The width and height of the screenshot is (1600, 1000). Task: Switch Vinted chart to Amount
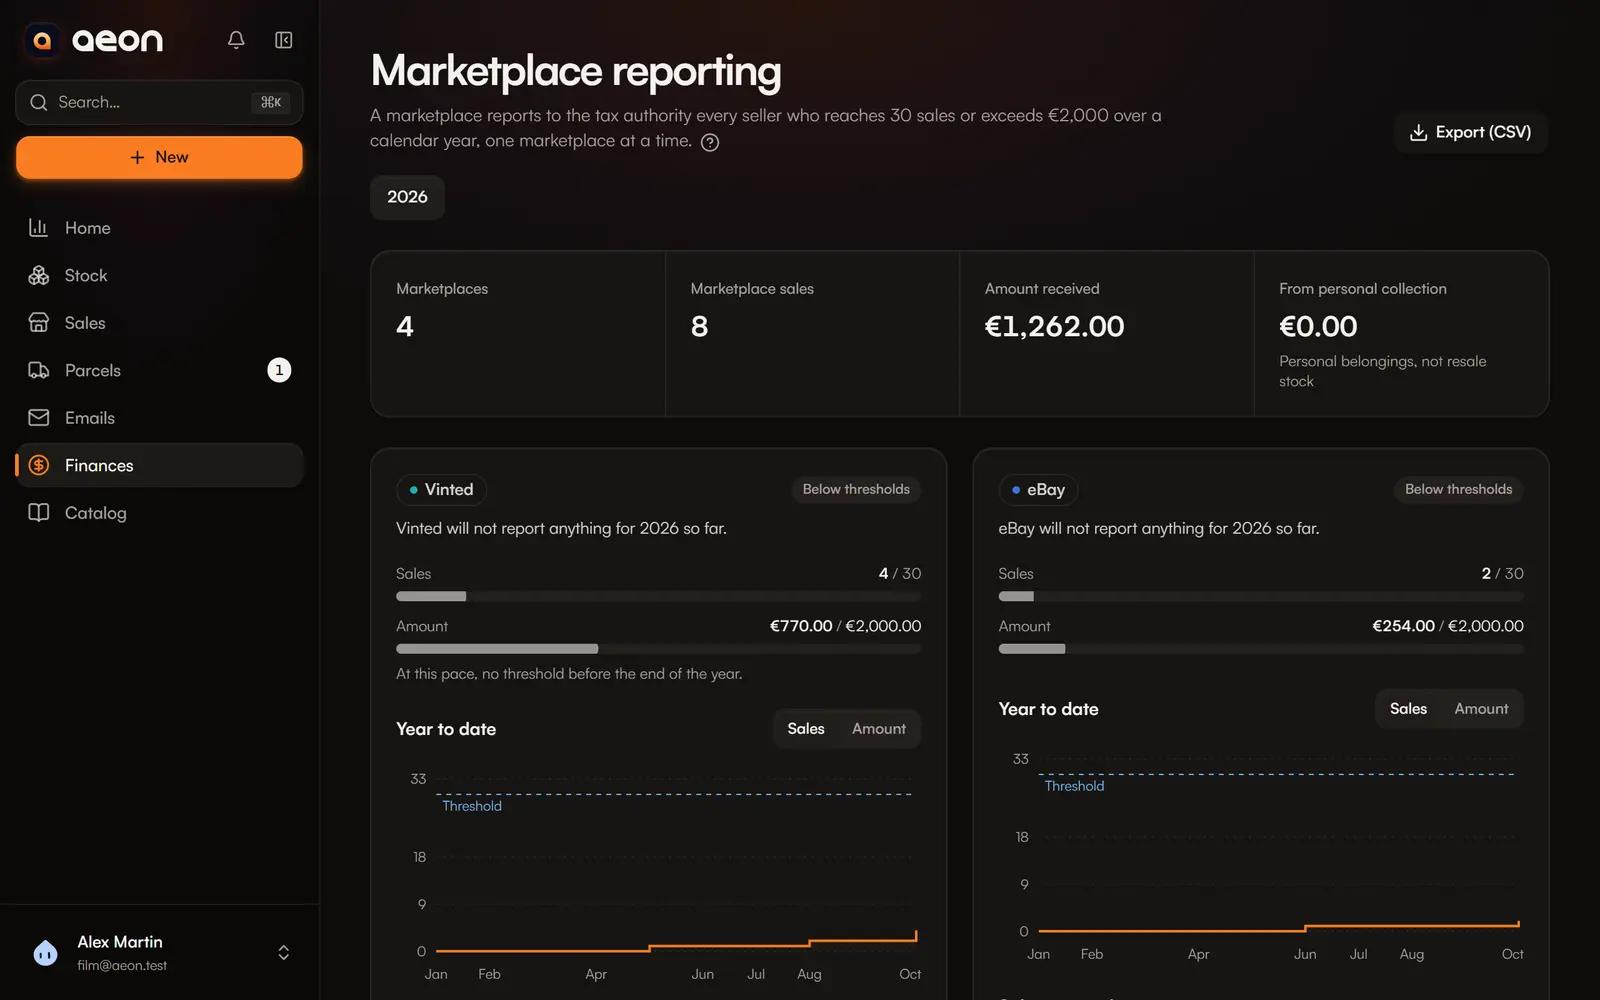point(879,729)
